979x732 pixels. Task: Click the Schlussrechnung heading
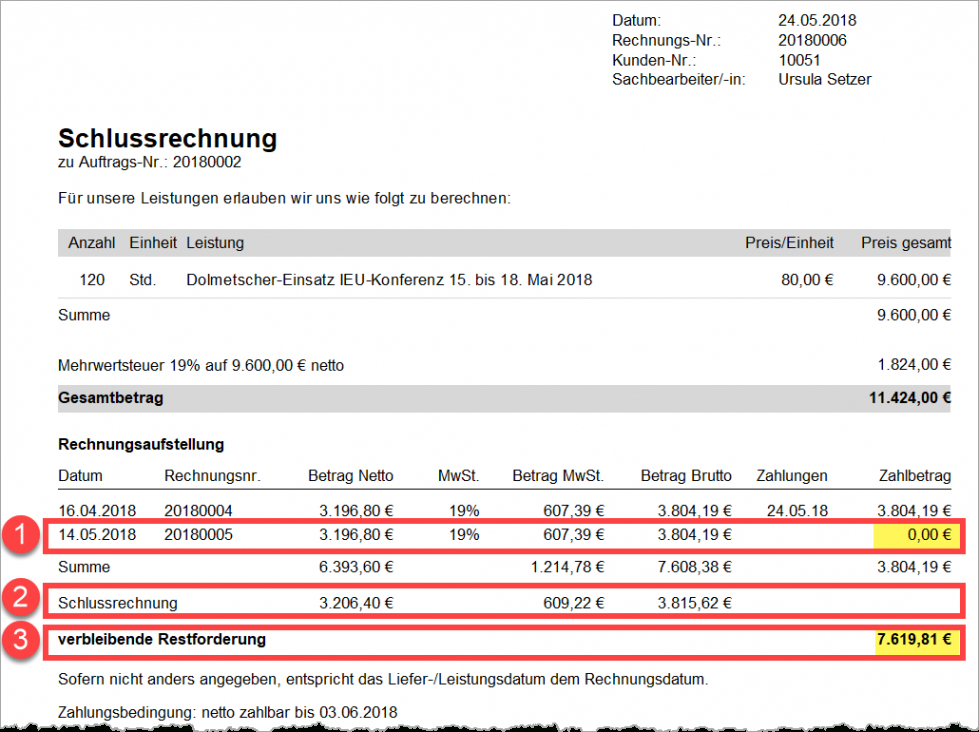167,138
